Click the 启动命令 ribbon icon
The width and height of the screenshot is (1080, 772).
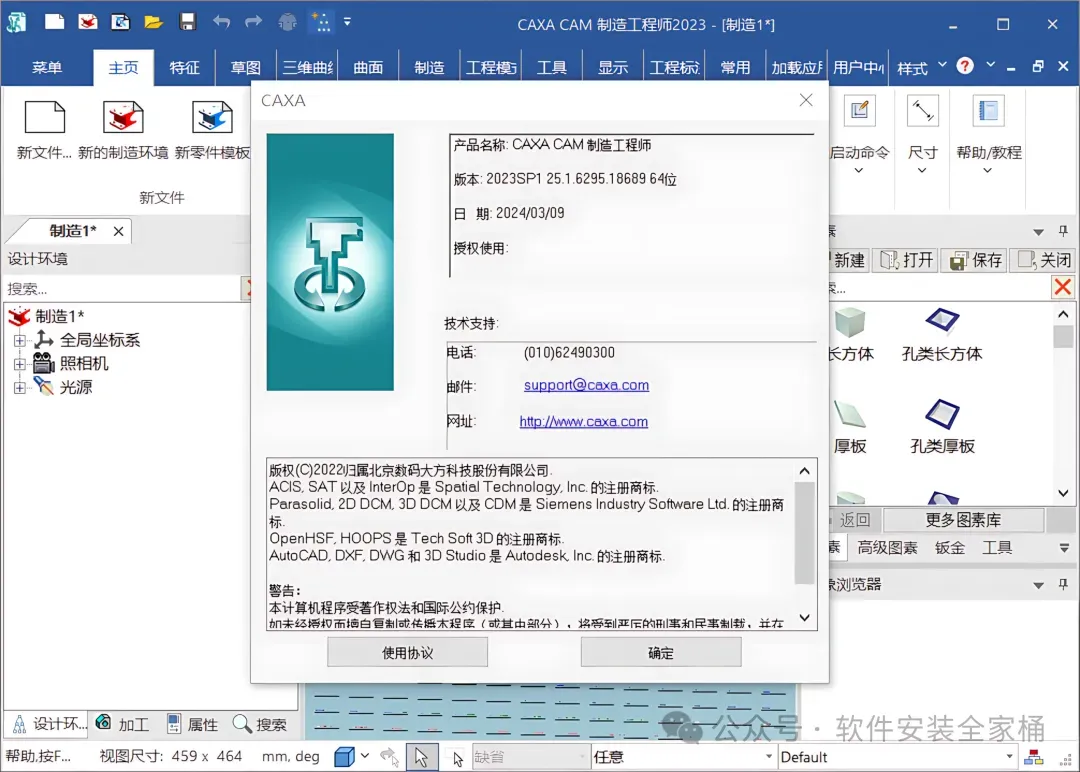point(859,111)
